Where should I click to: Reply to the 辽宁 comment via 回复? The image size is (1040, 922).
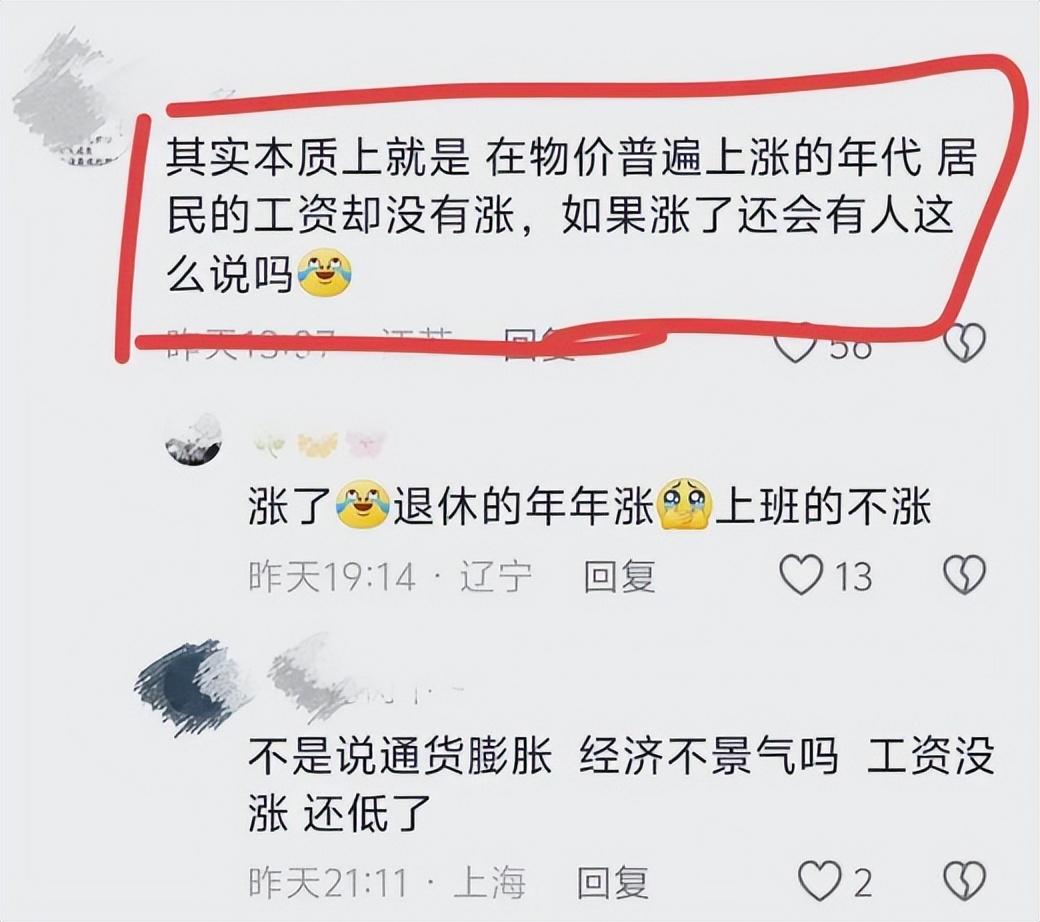pyautogui.click(x=619, y=575)
